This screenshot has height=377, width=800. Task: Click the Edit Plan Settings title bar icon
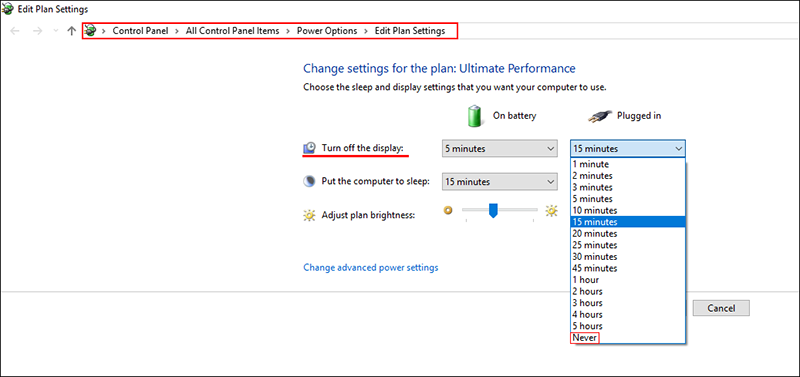click(x=8, y=9)
